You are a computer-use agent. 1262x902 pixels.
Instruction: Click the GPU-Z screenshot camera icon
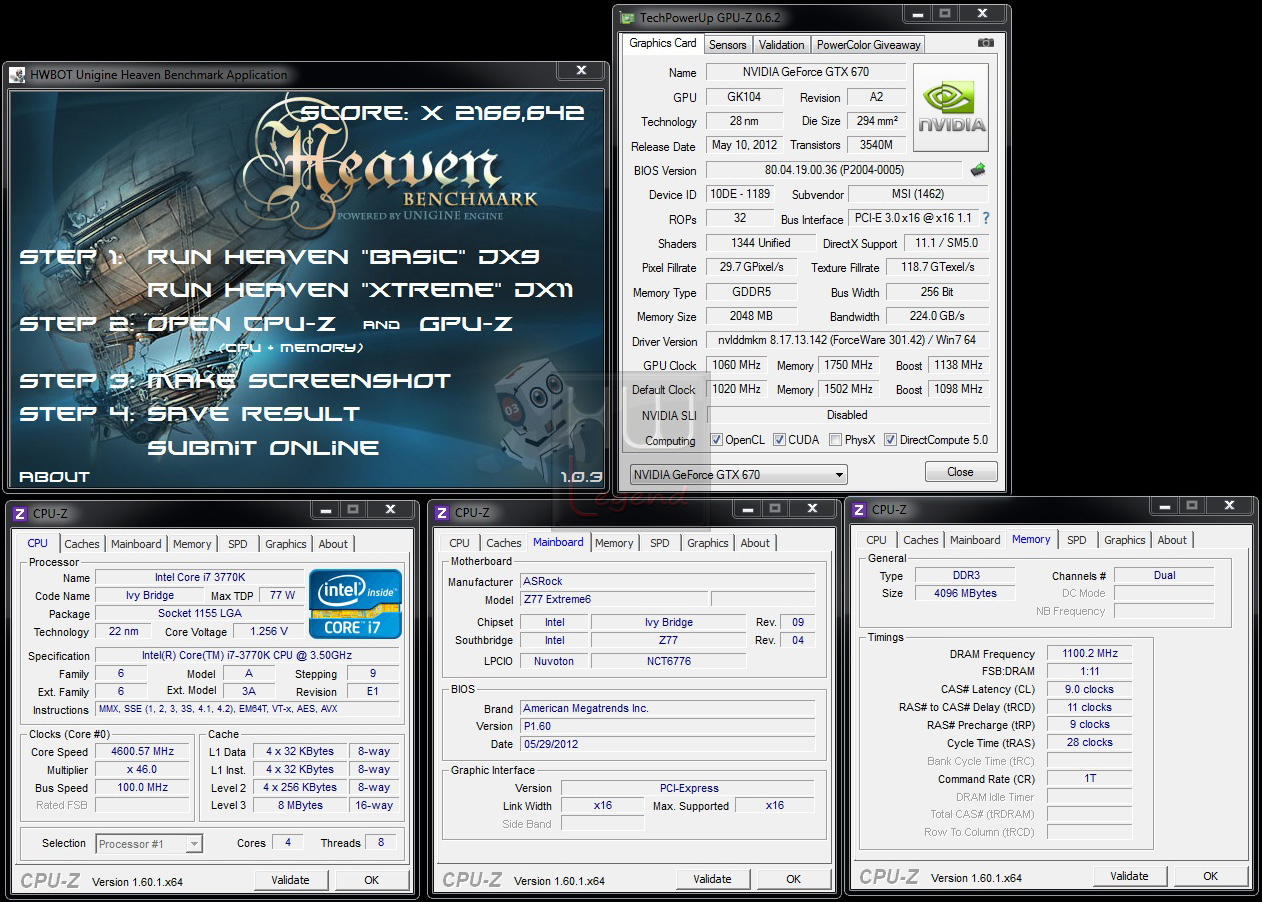tap(986, 43)
